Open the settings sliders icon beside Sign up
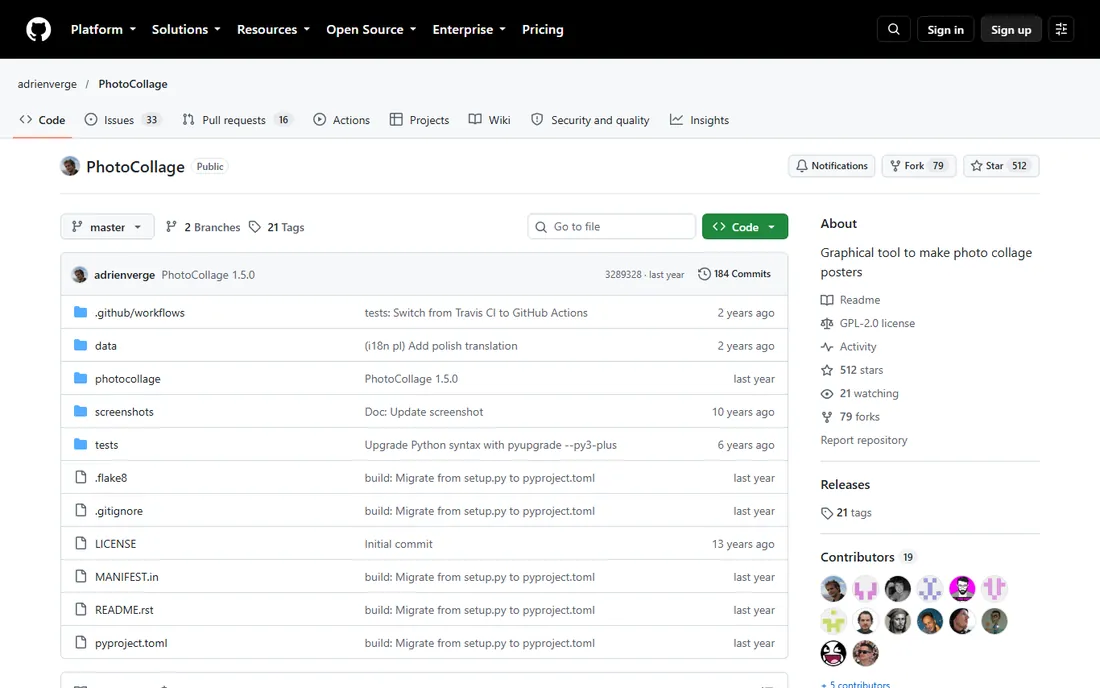This screenshot has width=1100, height=688. pyautogui.click(x=1061, y=29)
